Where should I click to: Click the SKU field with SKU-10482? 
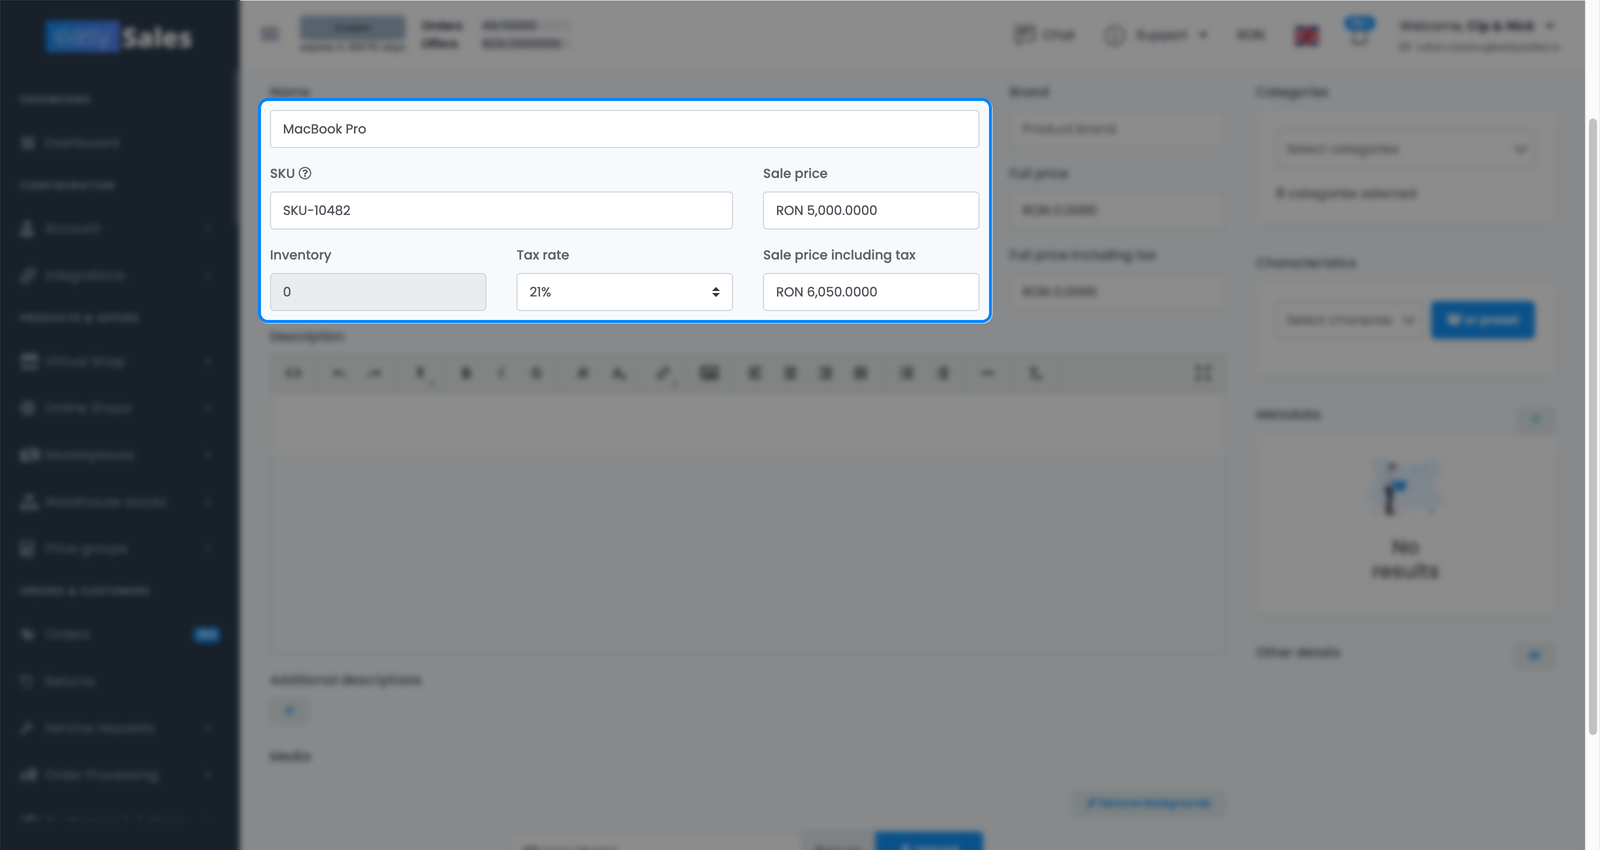click(501, 210)
